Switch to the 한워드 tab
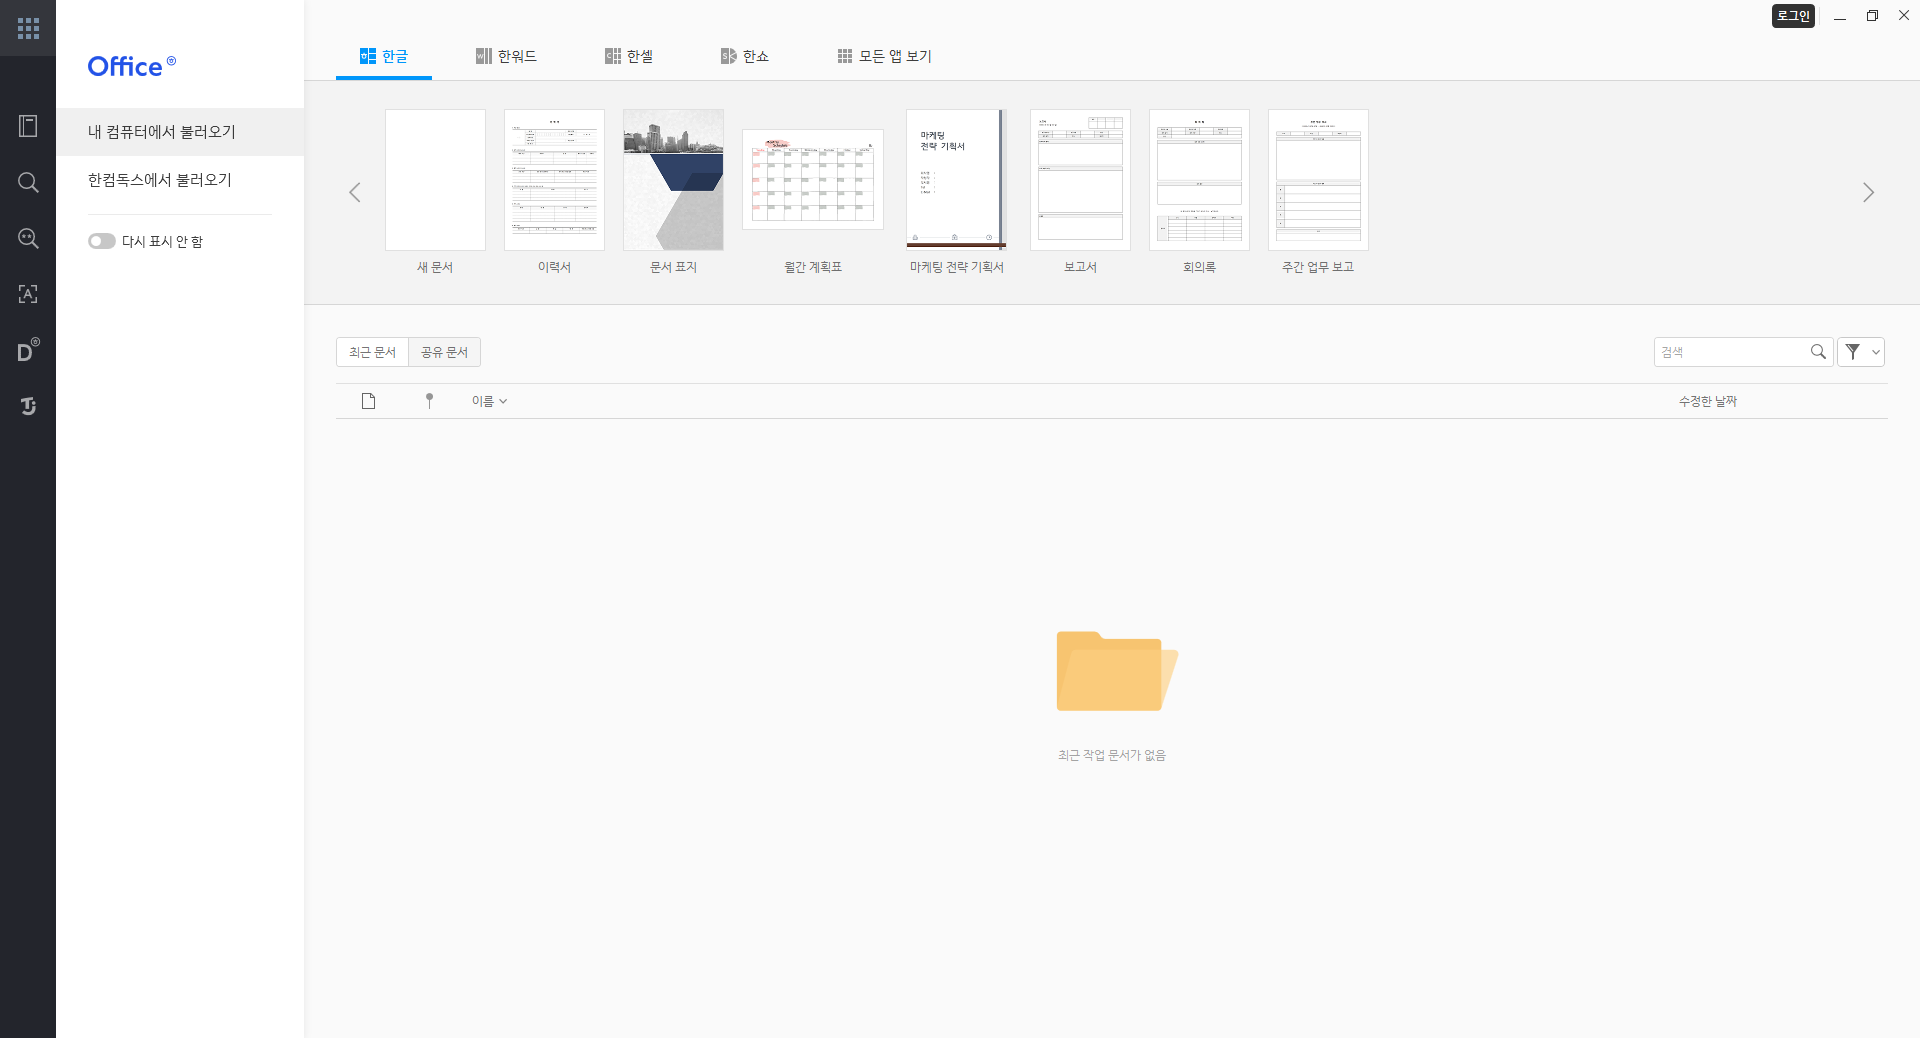This screenshot has height=1038, width=1920. [x=506, y=56]
